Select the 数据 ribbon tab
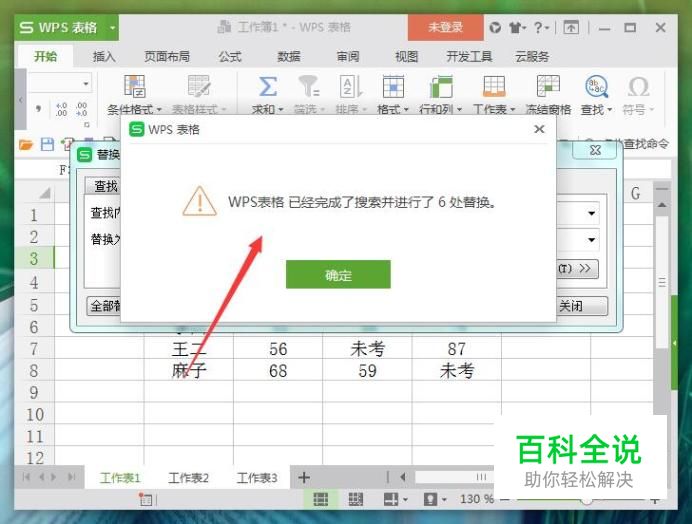This screenshot has width=692, height=524. [289, 57]
